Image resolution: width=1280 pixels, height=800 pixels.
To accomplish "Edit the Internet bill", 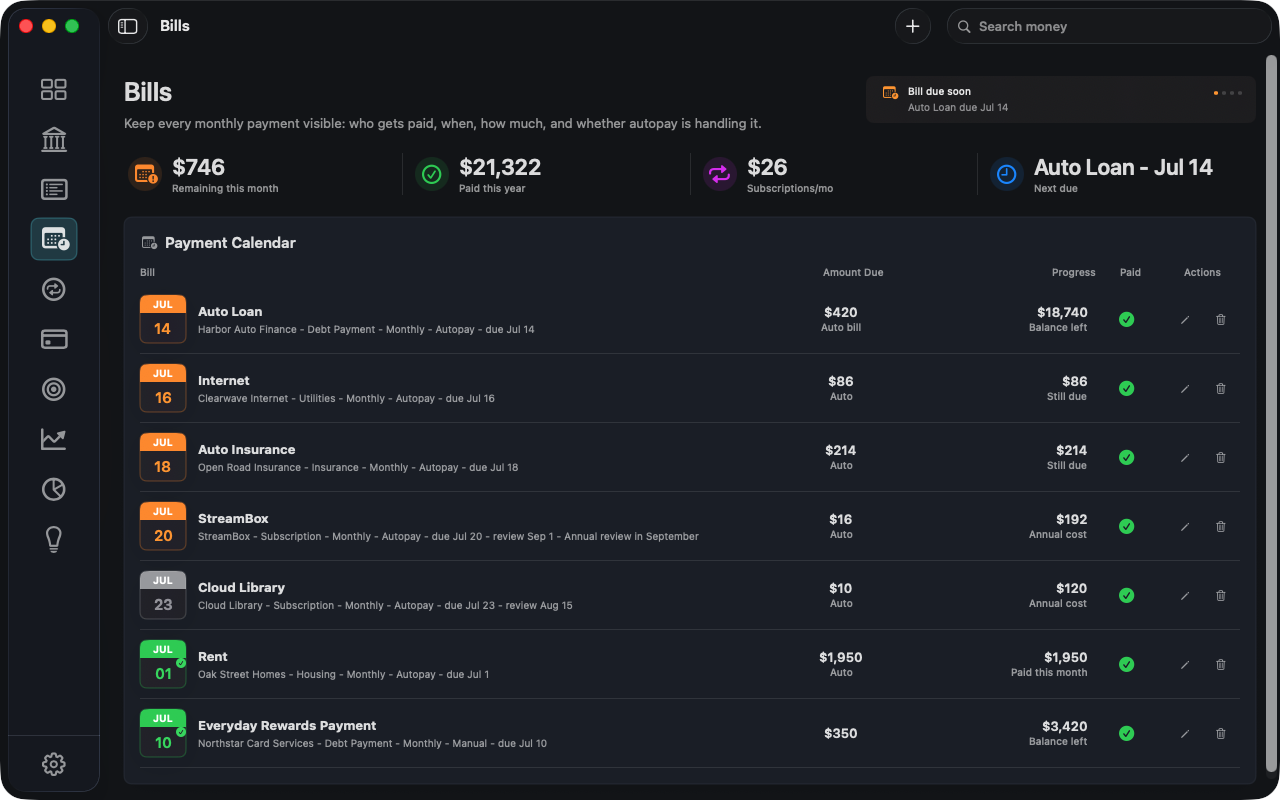I will (1185, 389).
